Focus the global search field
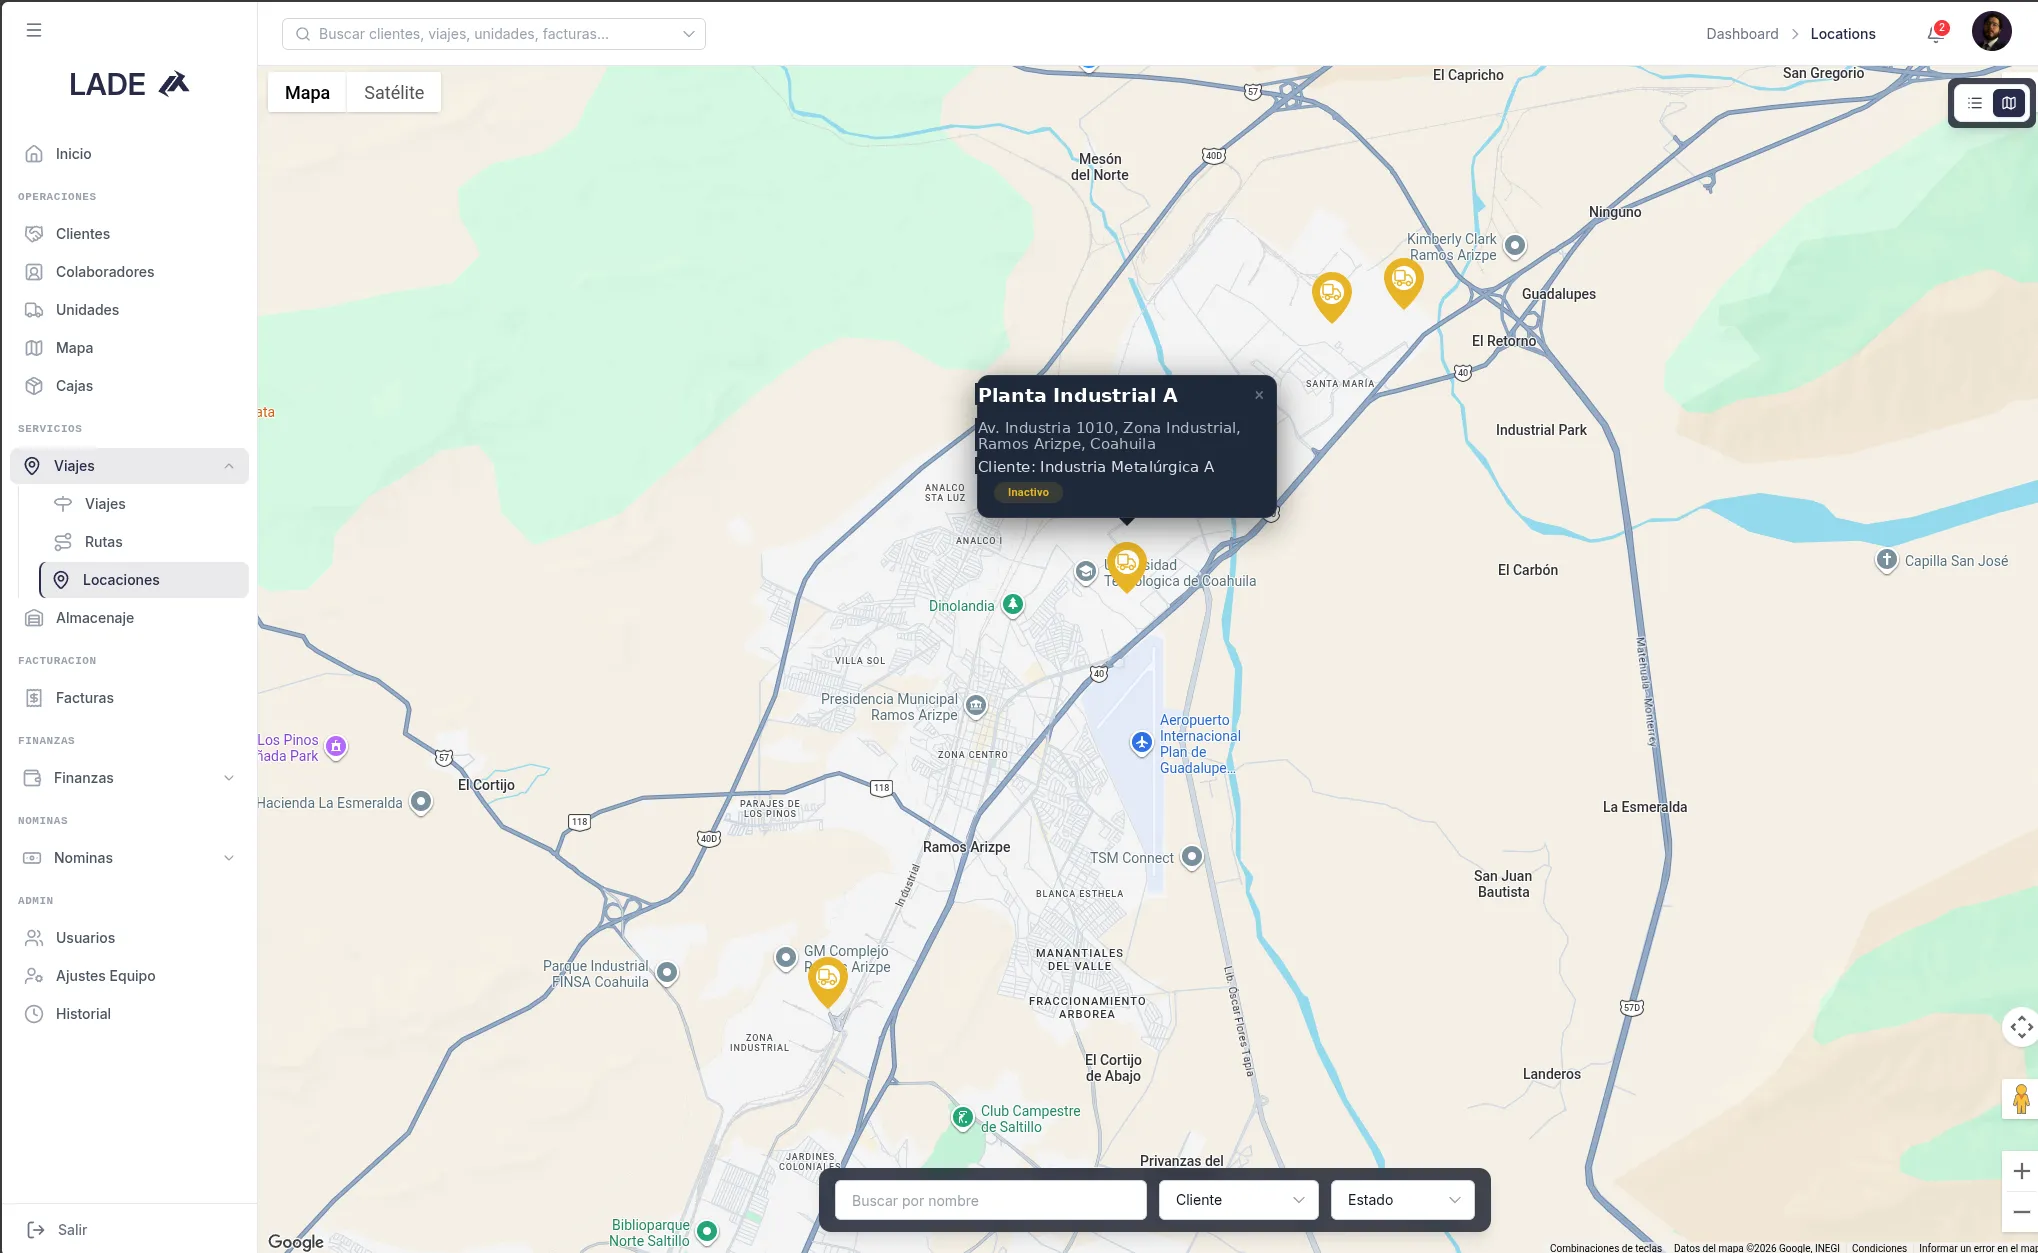2038x1253 pixels. tap(494, 34)
